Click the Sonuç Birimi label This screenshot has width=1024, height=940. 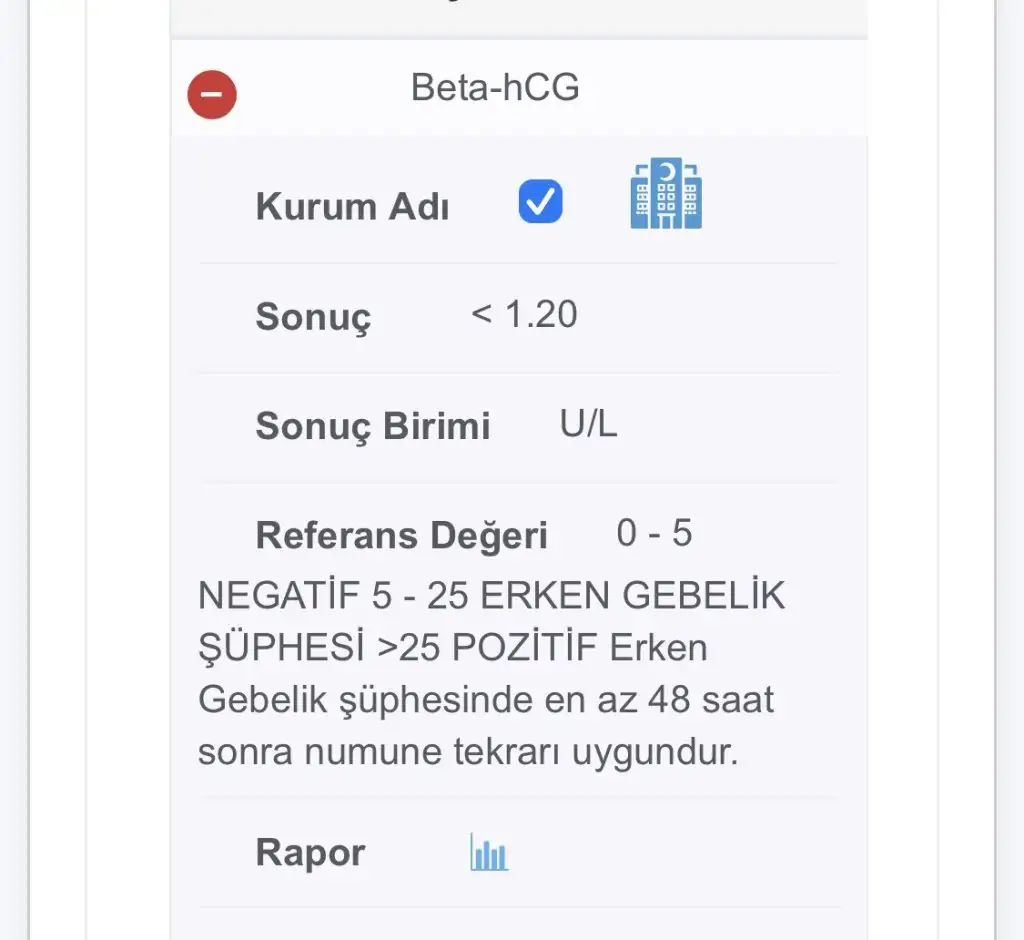373,426
